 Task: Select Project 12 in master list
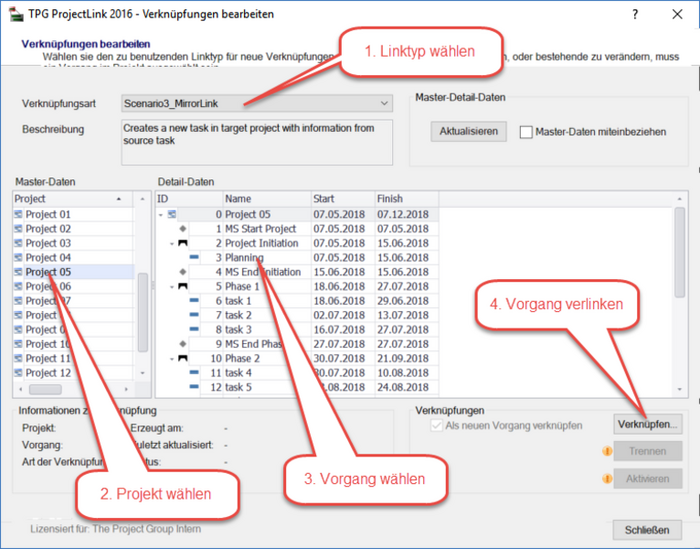tap(48, 373)
